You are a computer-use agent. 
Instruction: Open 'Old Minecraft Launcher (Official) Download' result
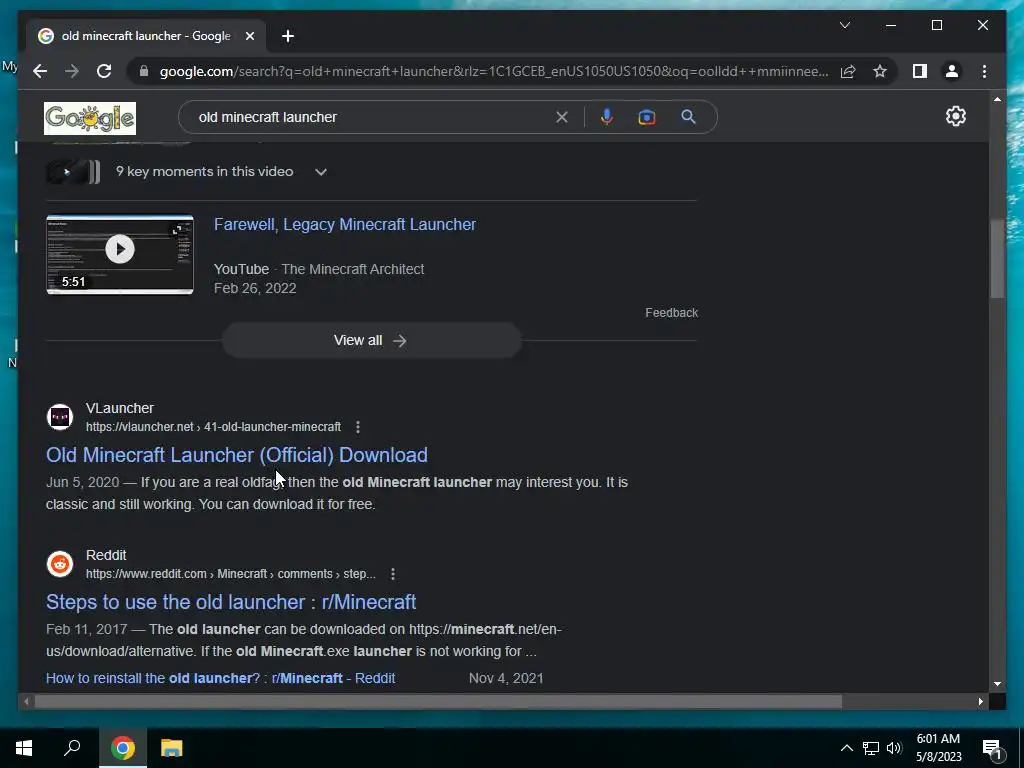(x=236, y=455)
